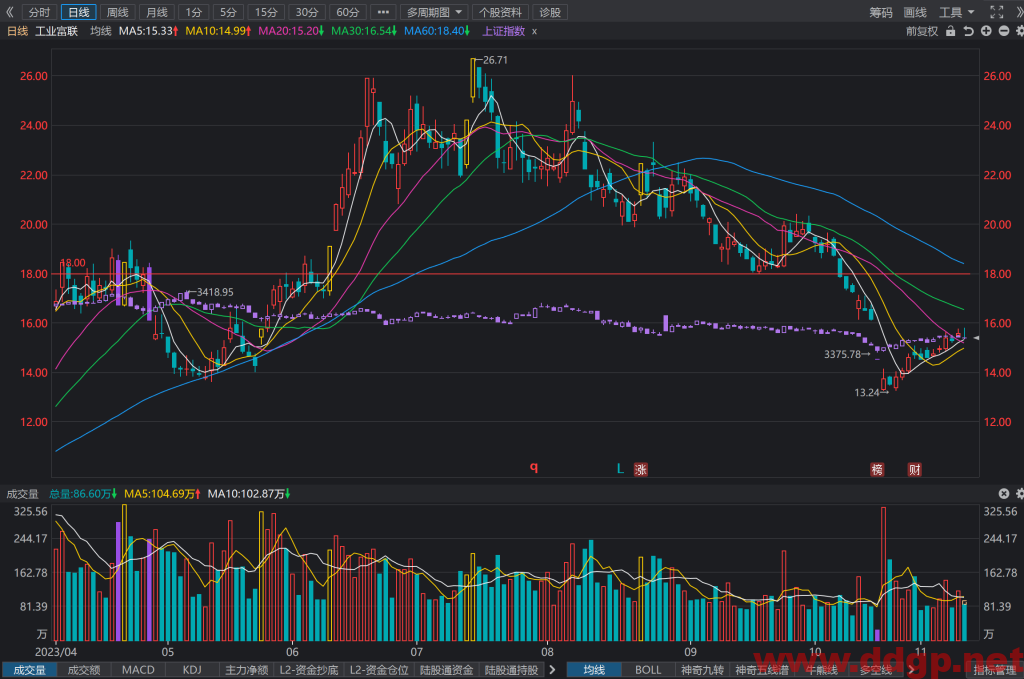The height and width of the screenshot is (679, 1024).
Task: Open 诊股 stock diagnosis
Action: coord(550,12)
